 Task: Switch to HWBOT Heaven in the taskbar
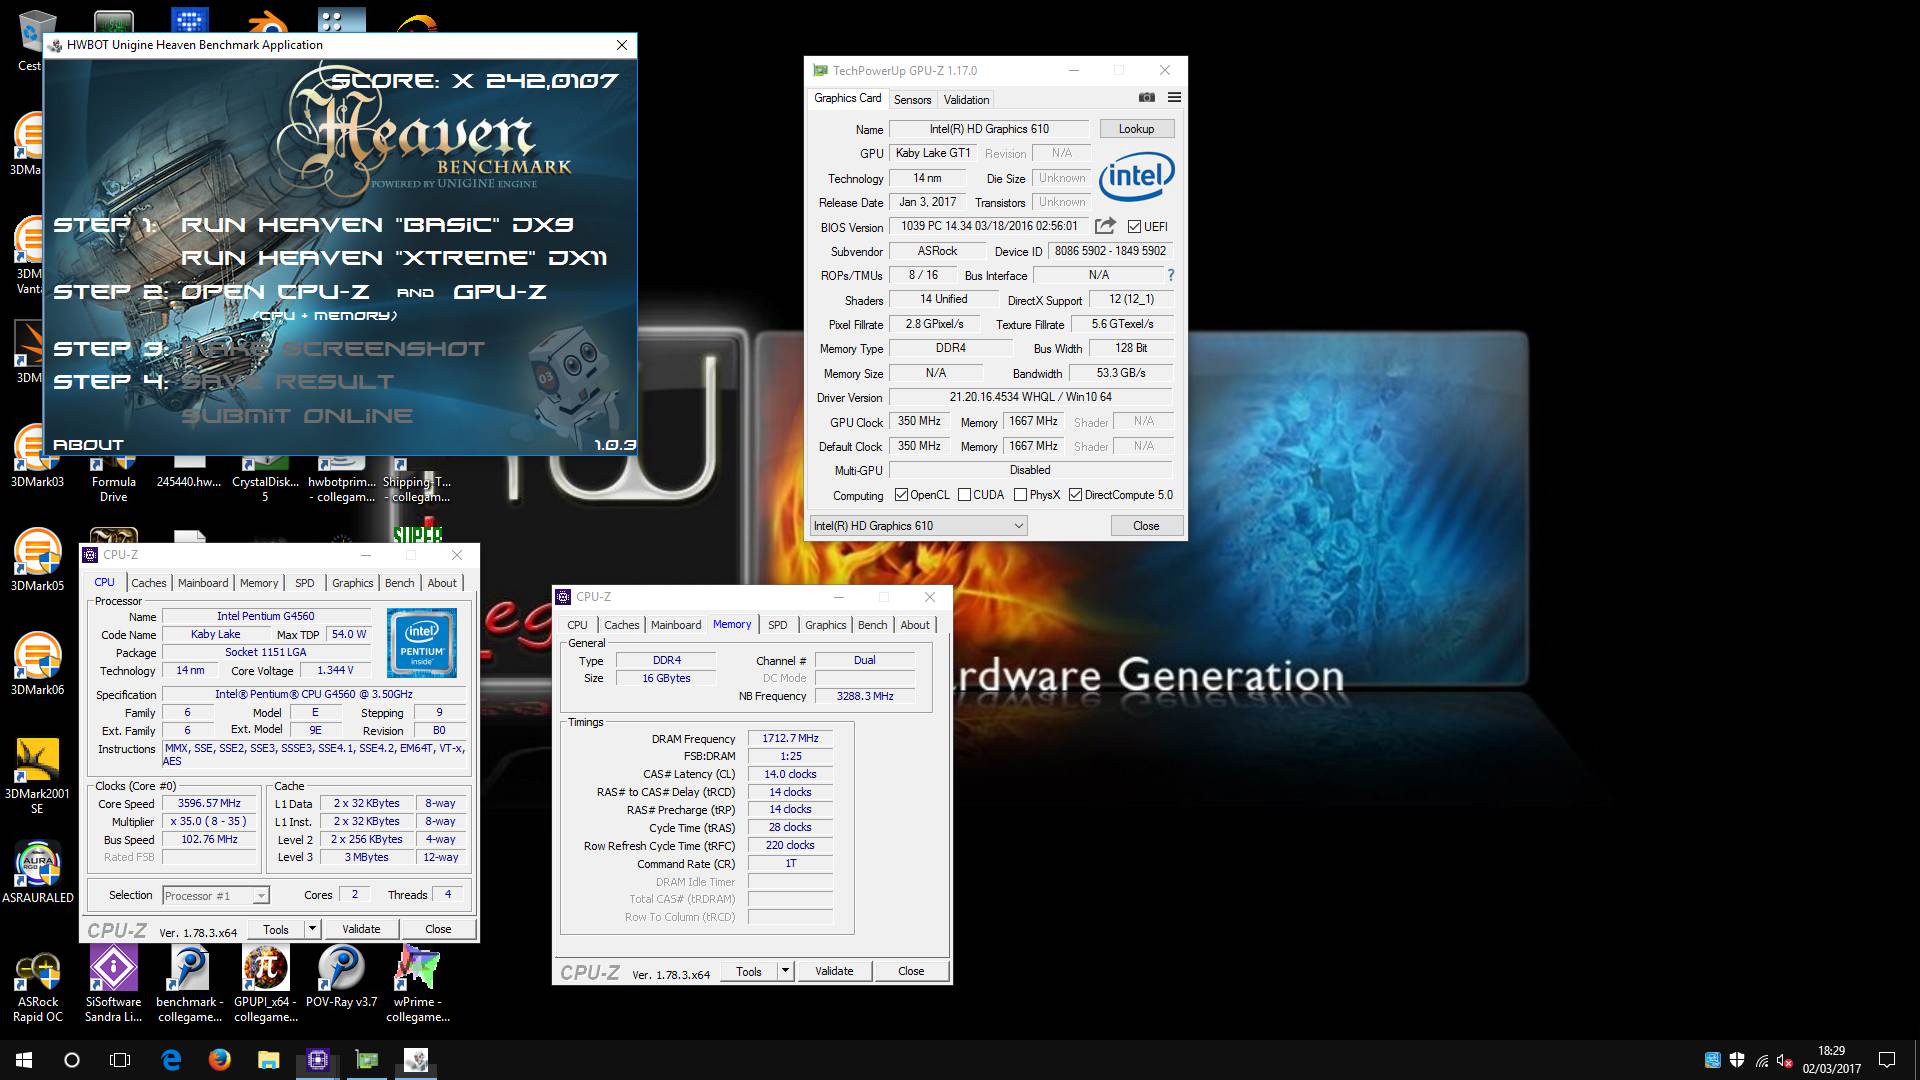416,1060
